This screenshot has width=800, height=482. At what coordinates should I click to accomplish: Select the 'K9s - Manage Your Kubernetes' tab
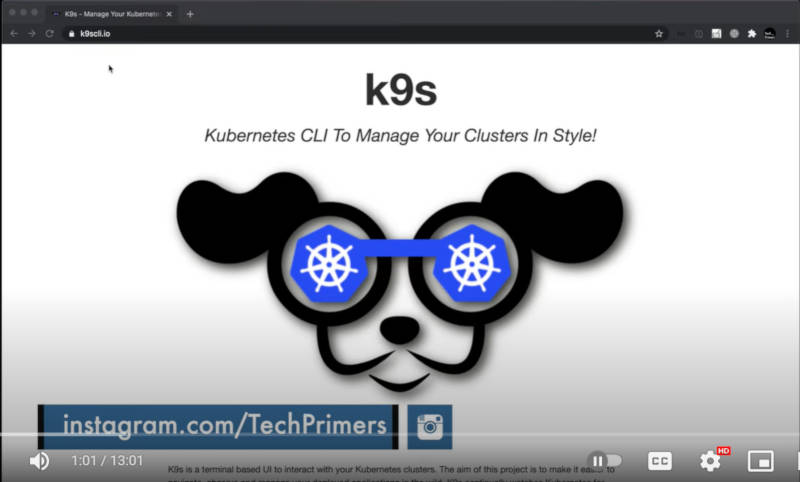[x=113, y=14]
